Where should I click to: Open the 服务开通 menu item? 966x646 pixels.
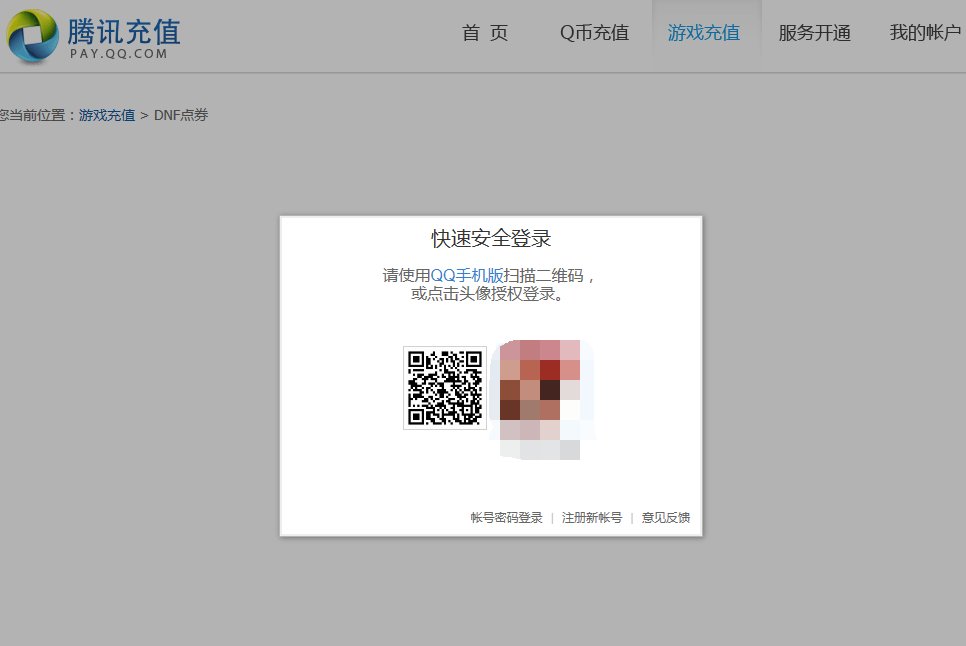point(814,32)
